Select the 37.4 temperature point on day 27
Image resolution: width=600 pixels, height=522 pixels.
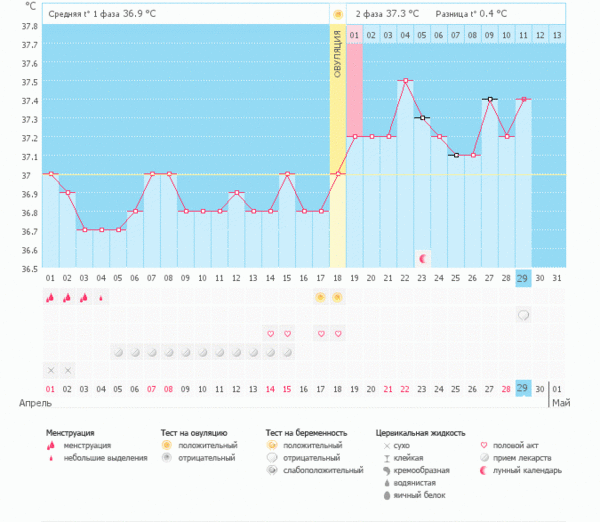point(489,99)
